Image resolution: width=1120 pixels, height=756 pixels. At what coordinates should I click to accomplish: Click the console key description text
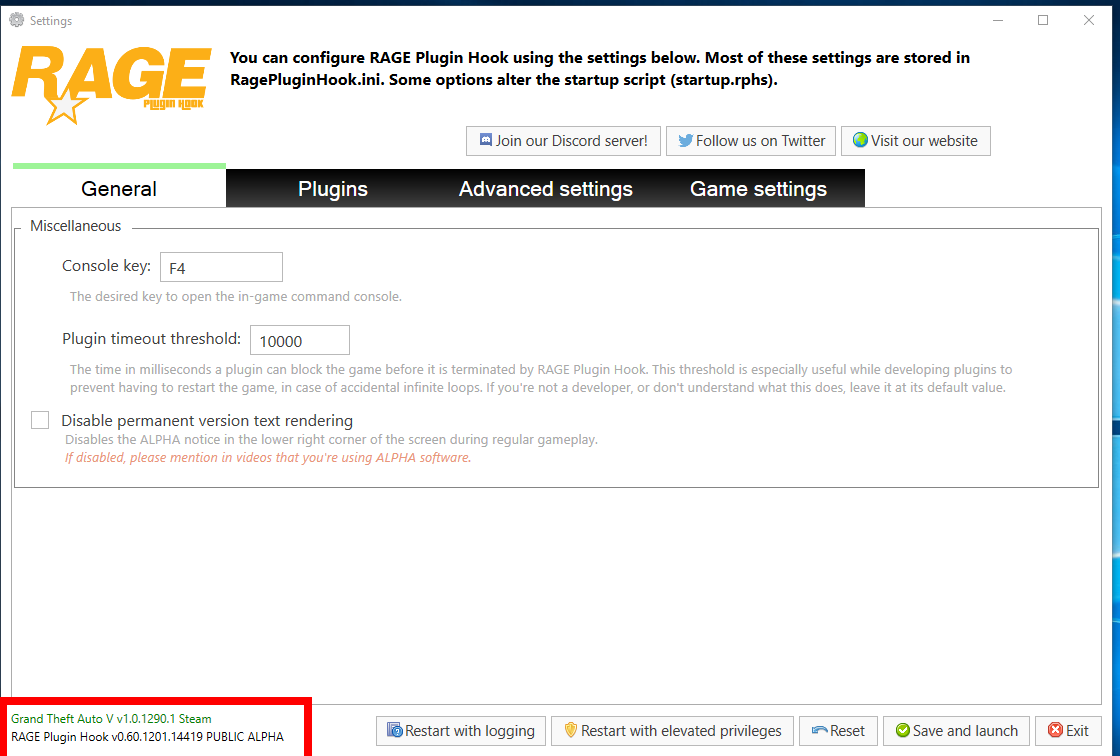coord(236,297)
